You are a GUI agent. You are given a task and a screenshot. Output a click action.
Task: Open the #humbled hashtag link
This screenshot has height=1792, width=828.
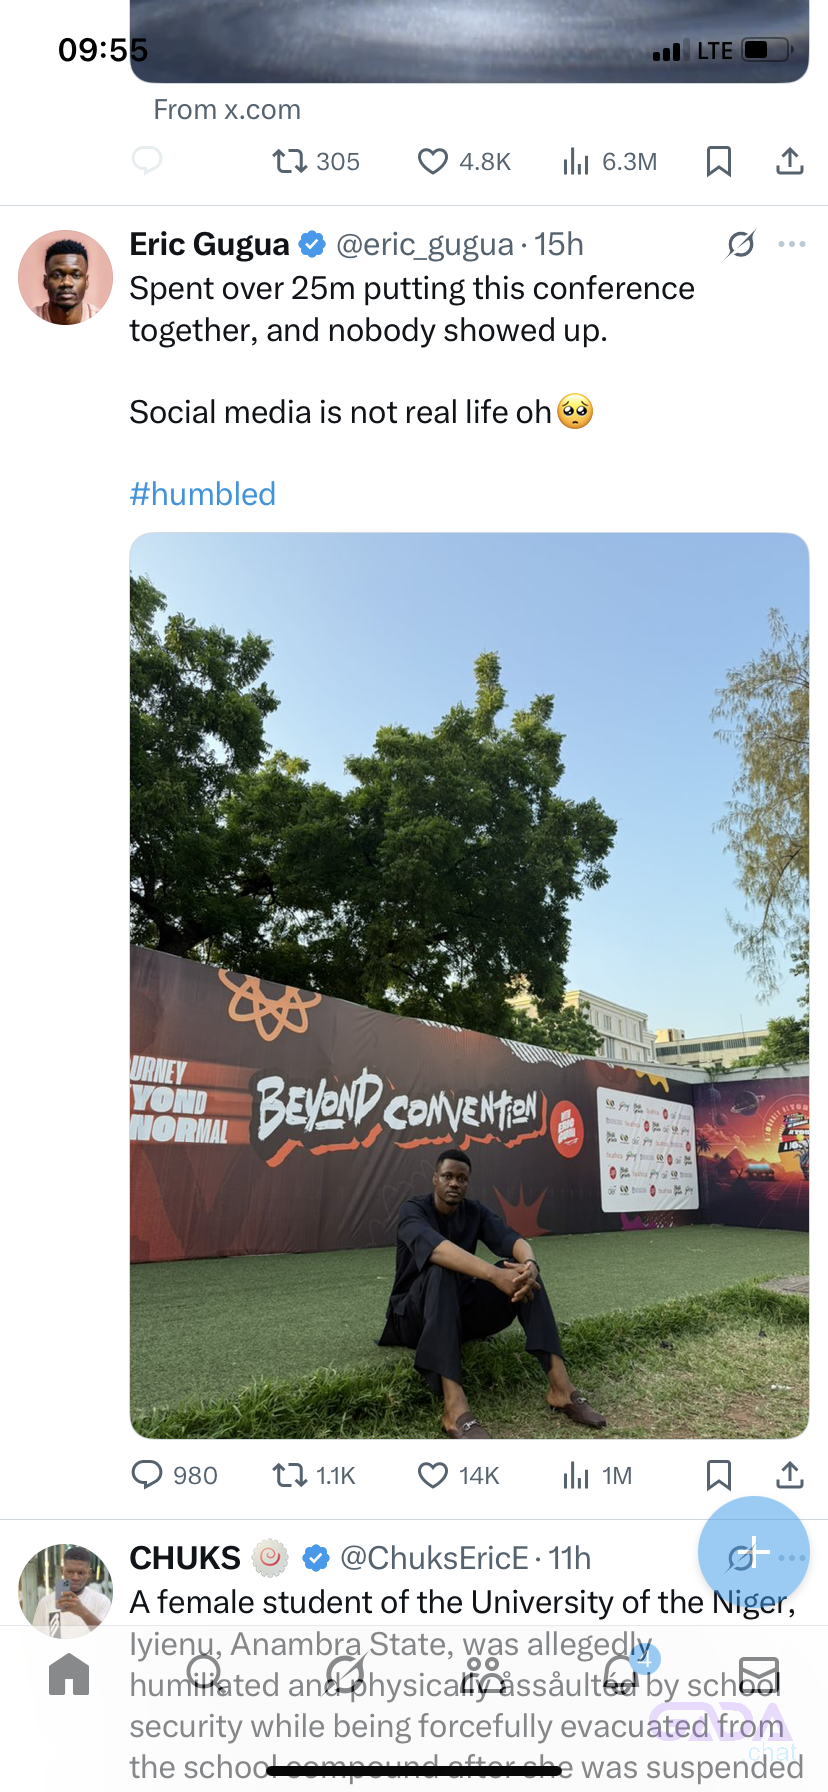click(203, 494)
